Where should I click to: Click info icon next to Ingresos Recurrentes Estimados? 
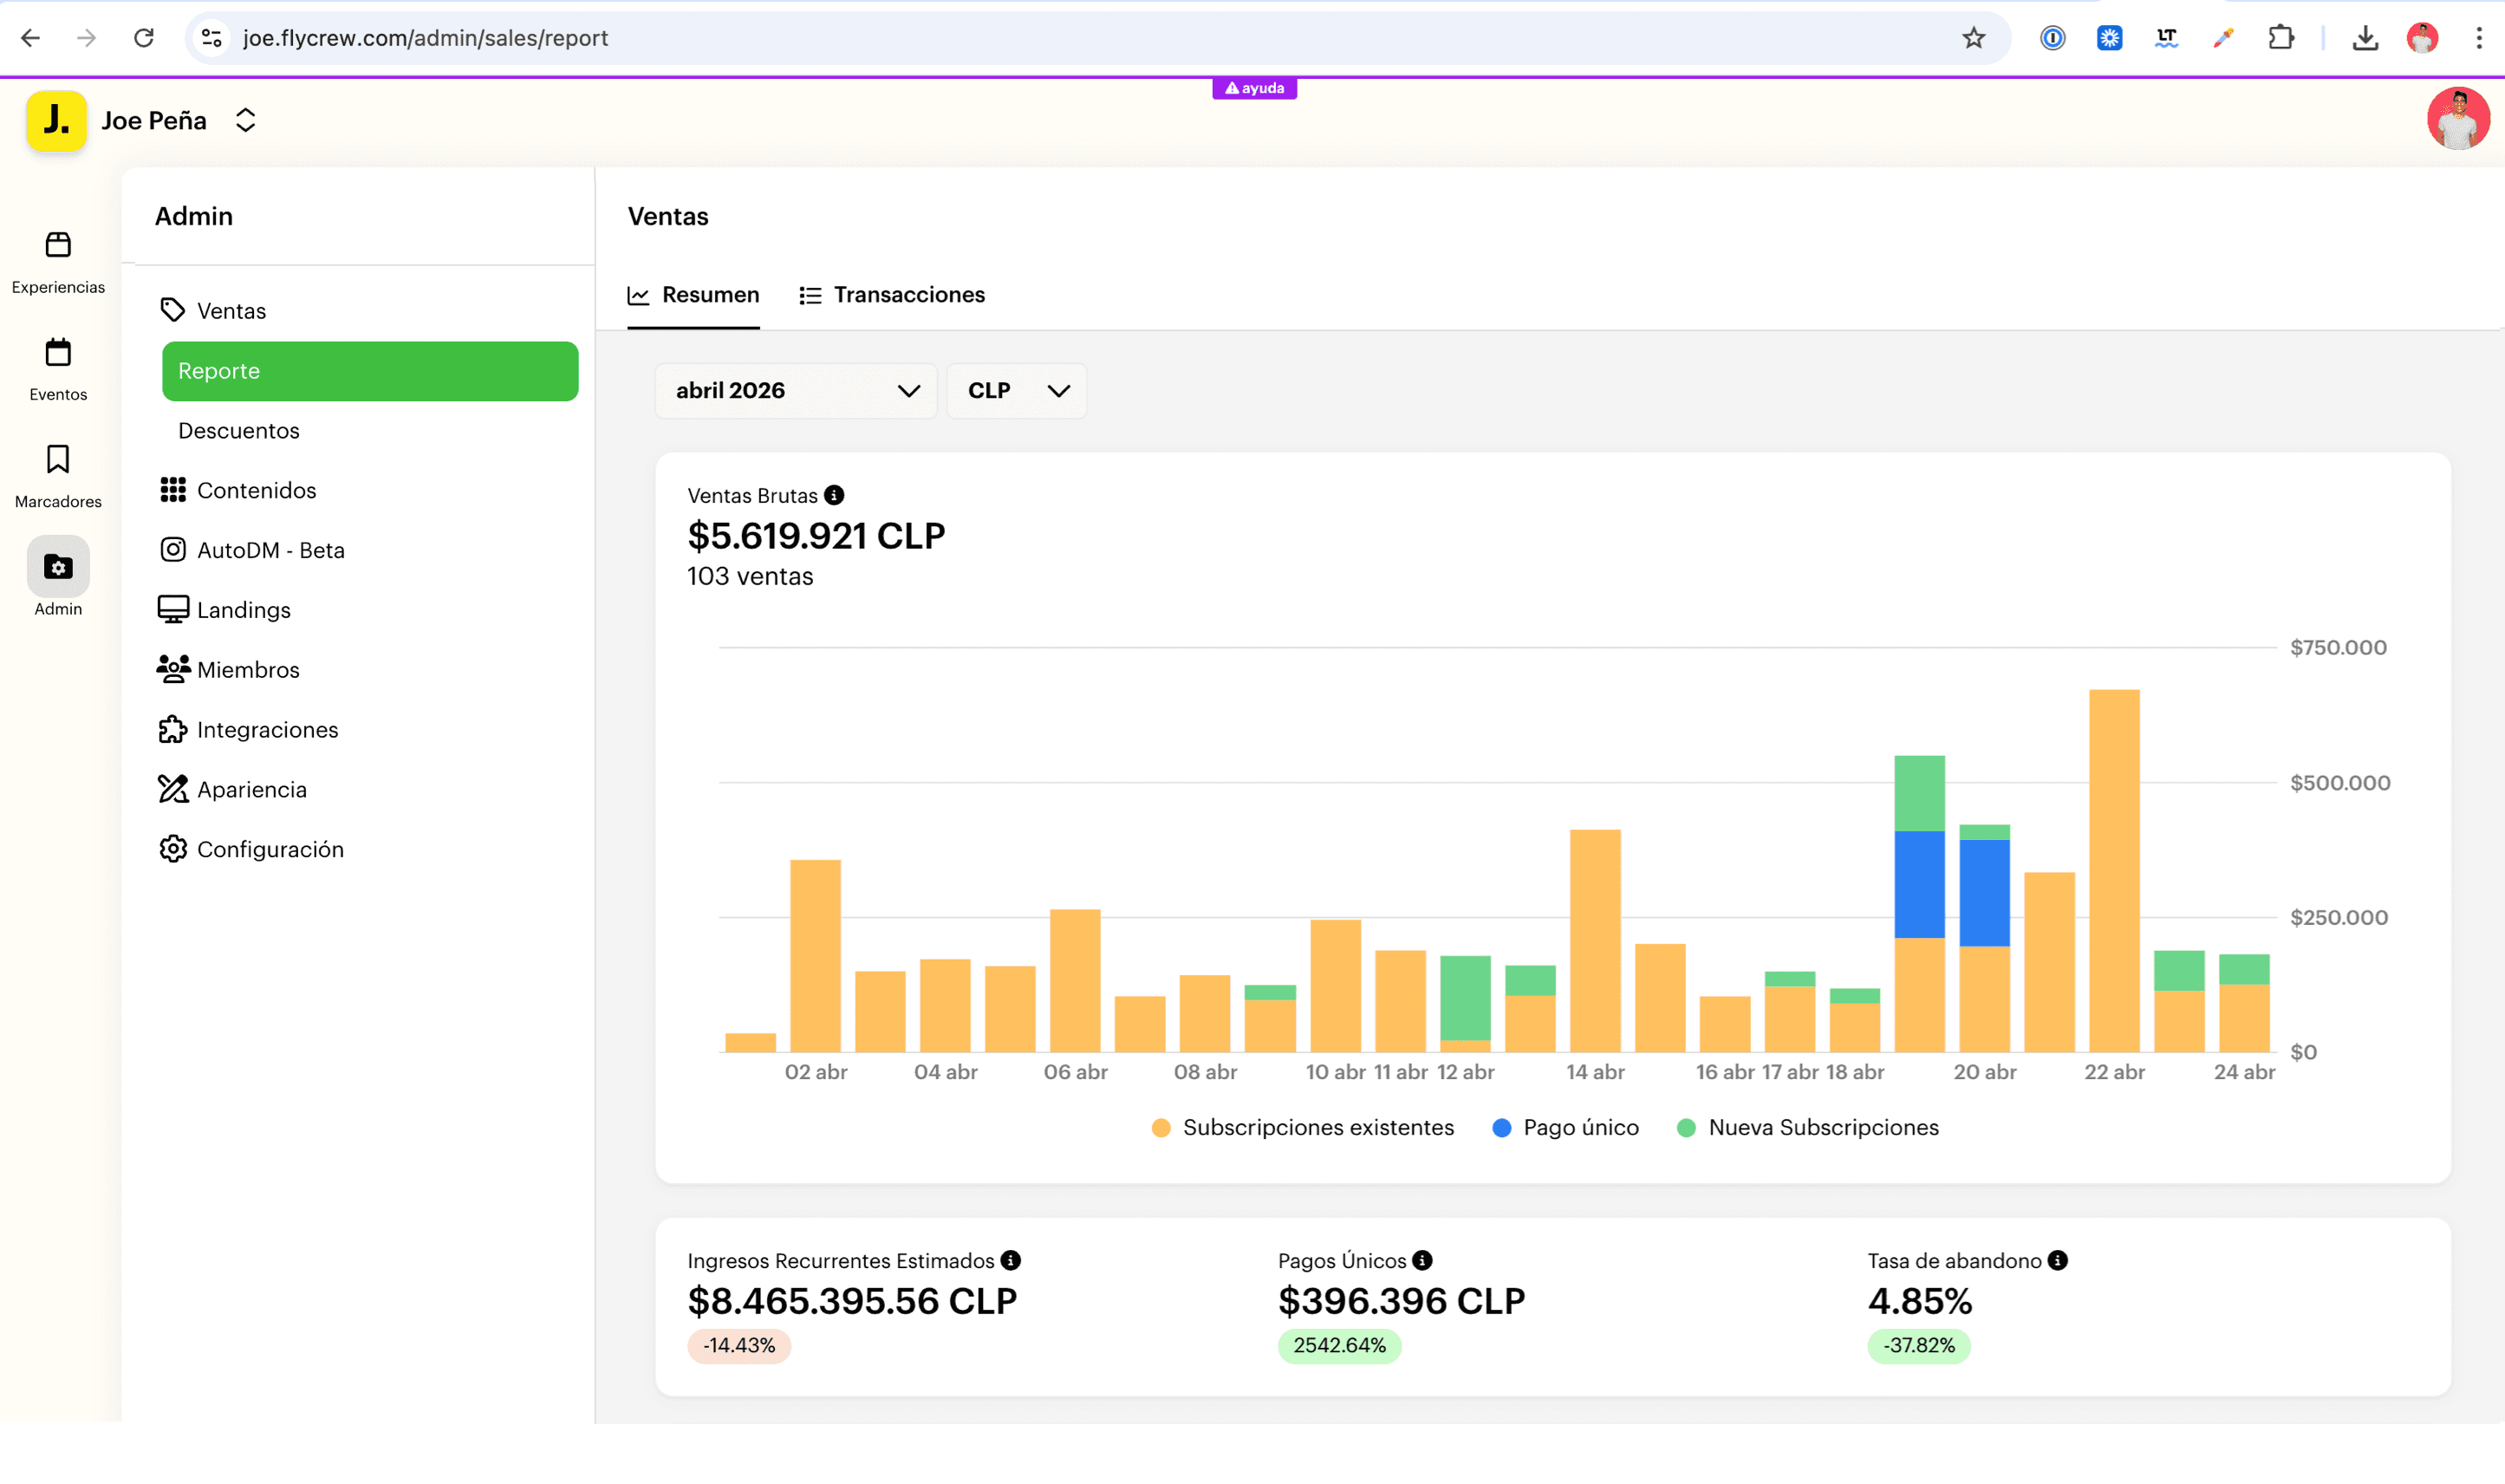[1011, 1260]
